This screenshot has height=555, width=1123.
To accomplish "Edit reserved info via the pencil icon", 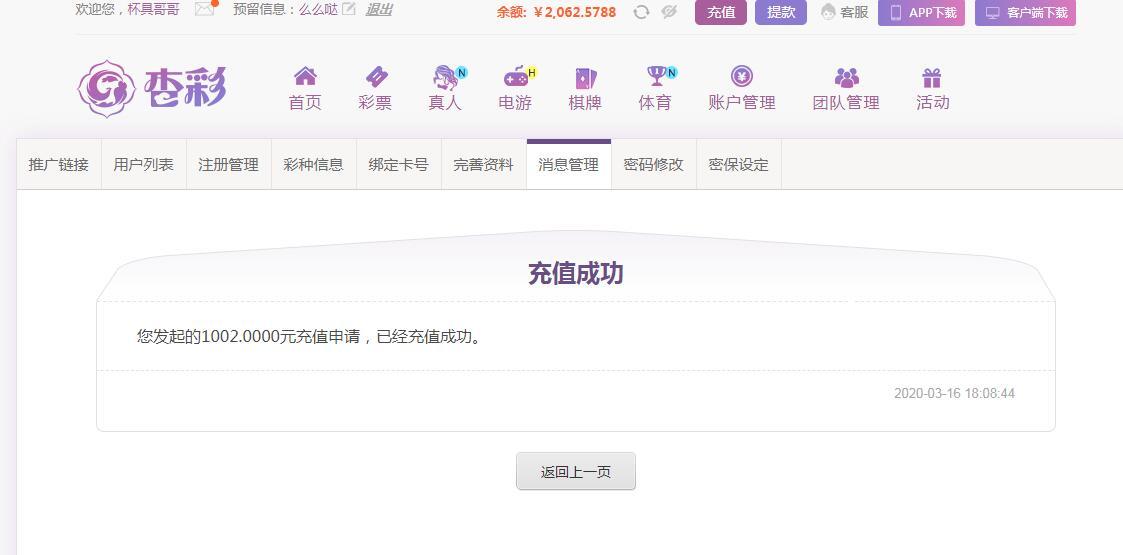I will click(349, 9).
